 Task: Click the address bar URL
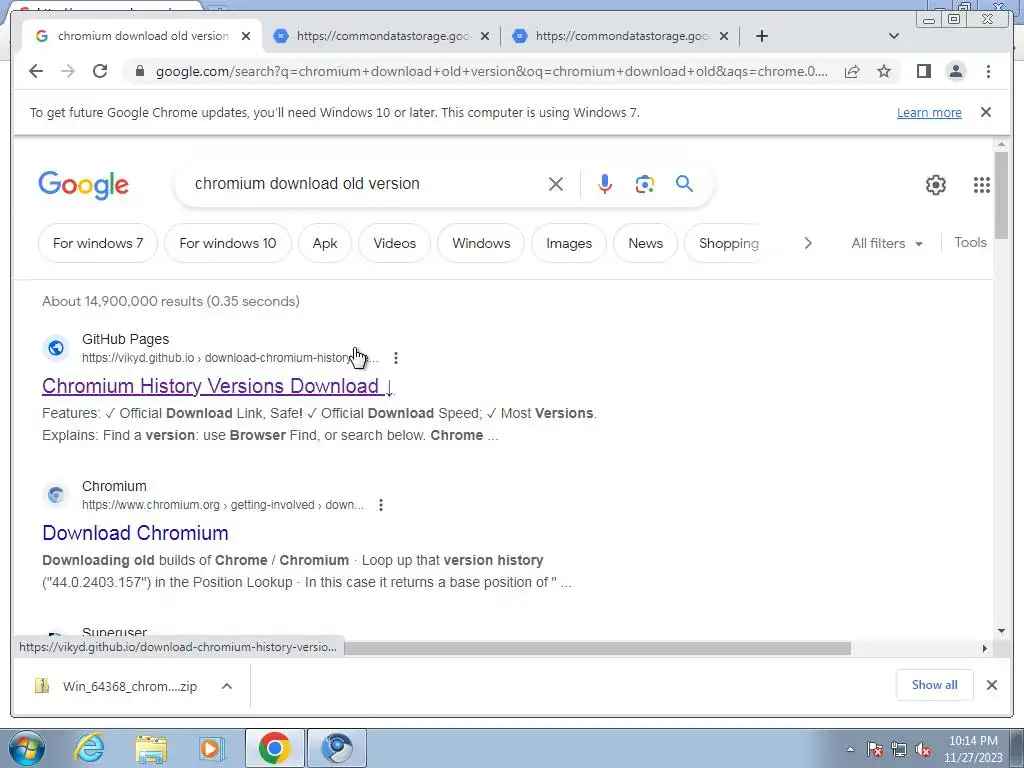[x=491, y=71]
